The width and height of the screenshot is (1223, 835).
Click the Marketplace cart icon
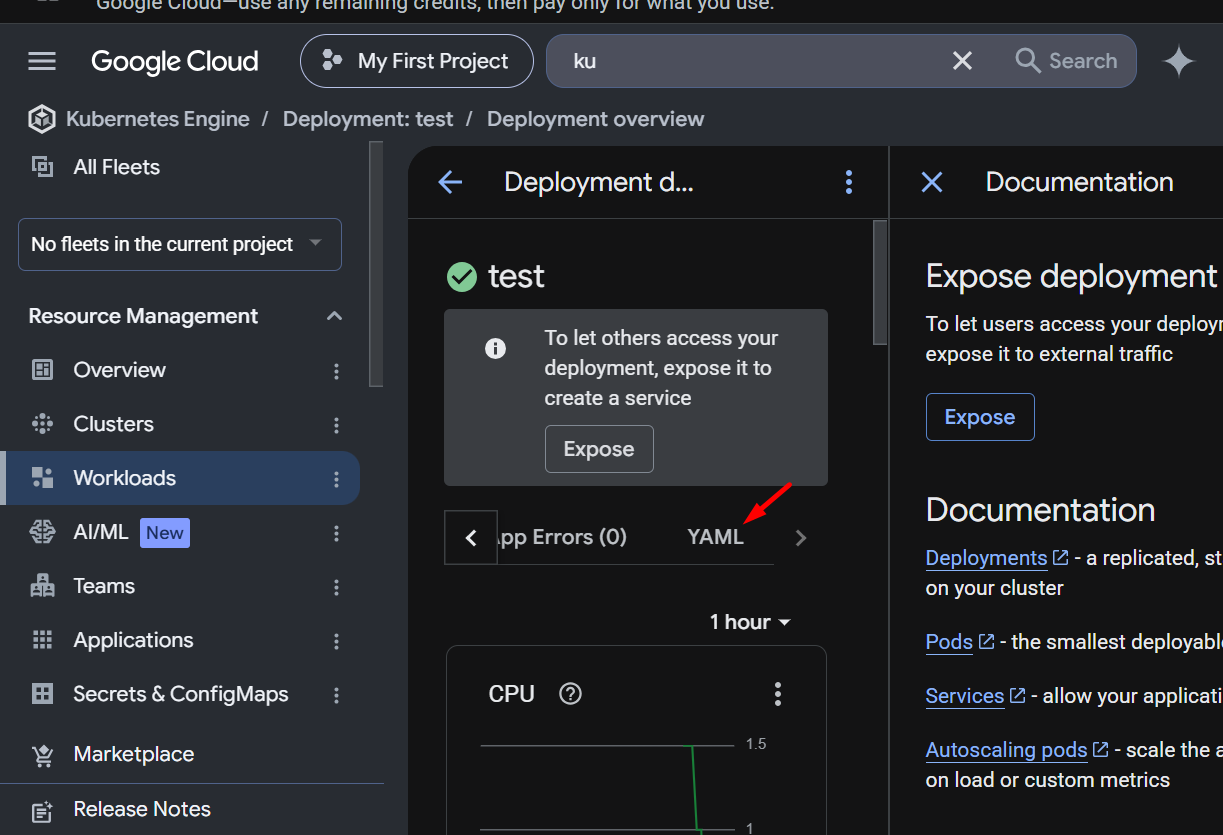pyautogui.click(x=42, y=755)
